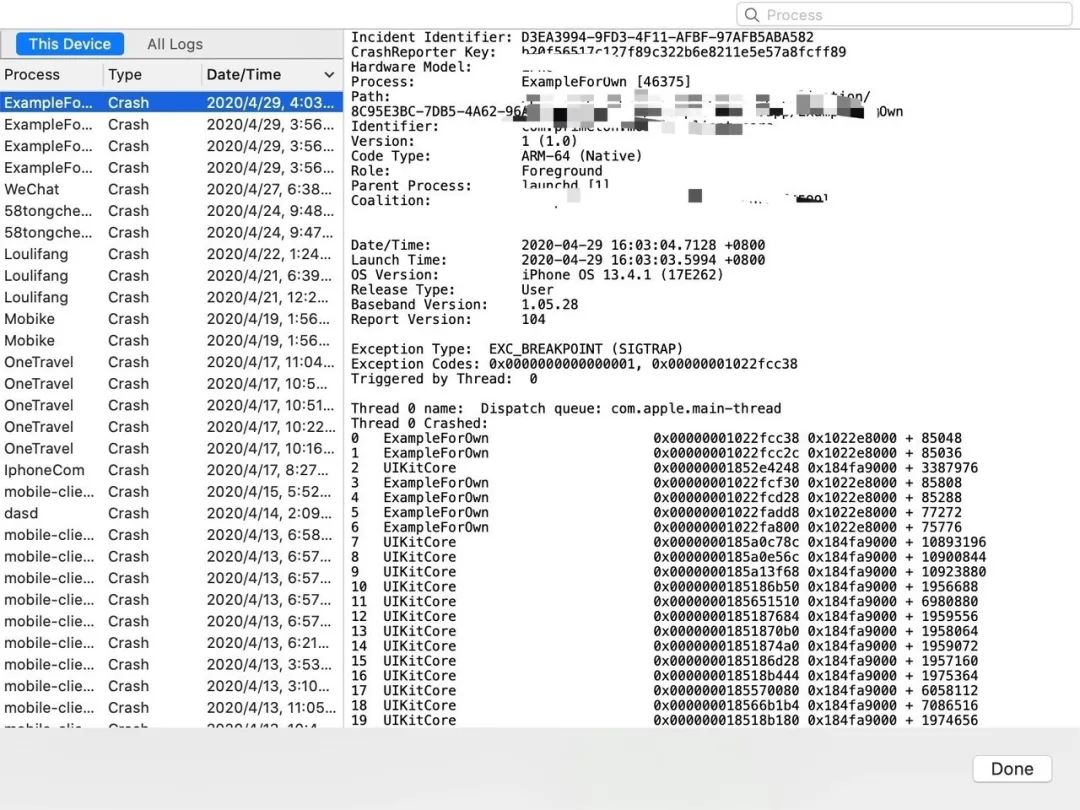Image resolution: width=1080 pixels, height=810 pixels.
Task: Click the Incident Identifier line in the report
Action: pyautogui.click(x=582, y=37)
